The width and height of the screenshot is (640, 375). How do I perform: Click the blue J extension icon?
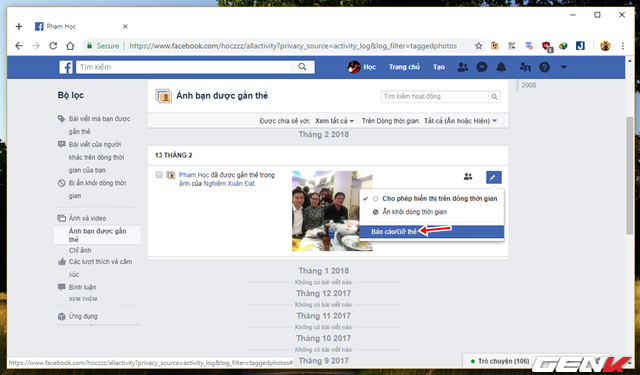[580, 46]
